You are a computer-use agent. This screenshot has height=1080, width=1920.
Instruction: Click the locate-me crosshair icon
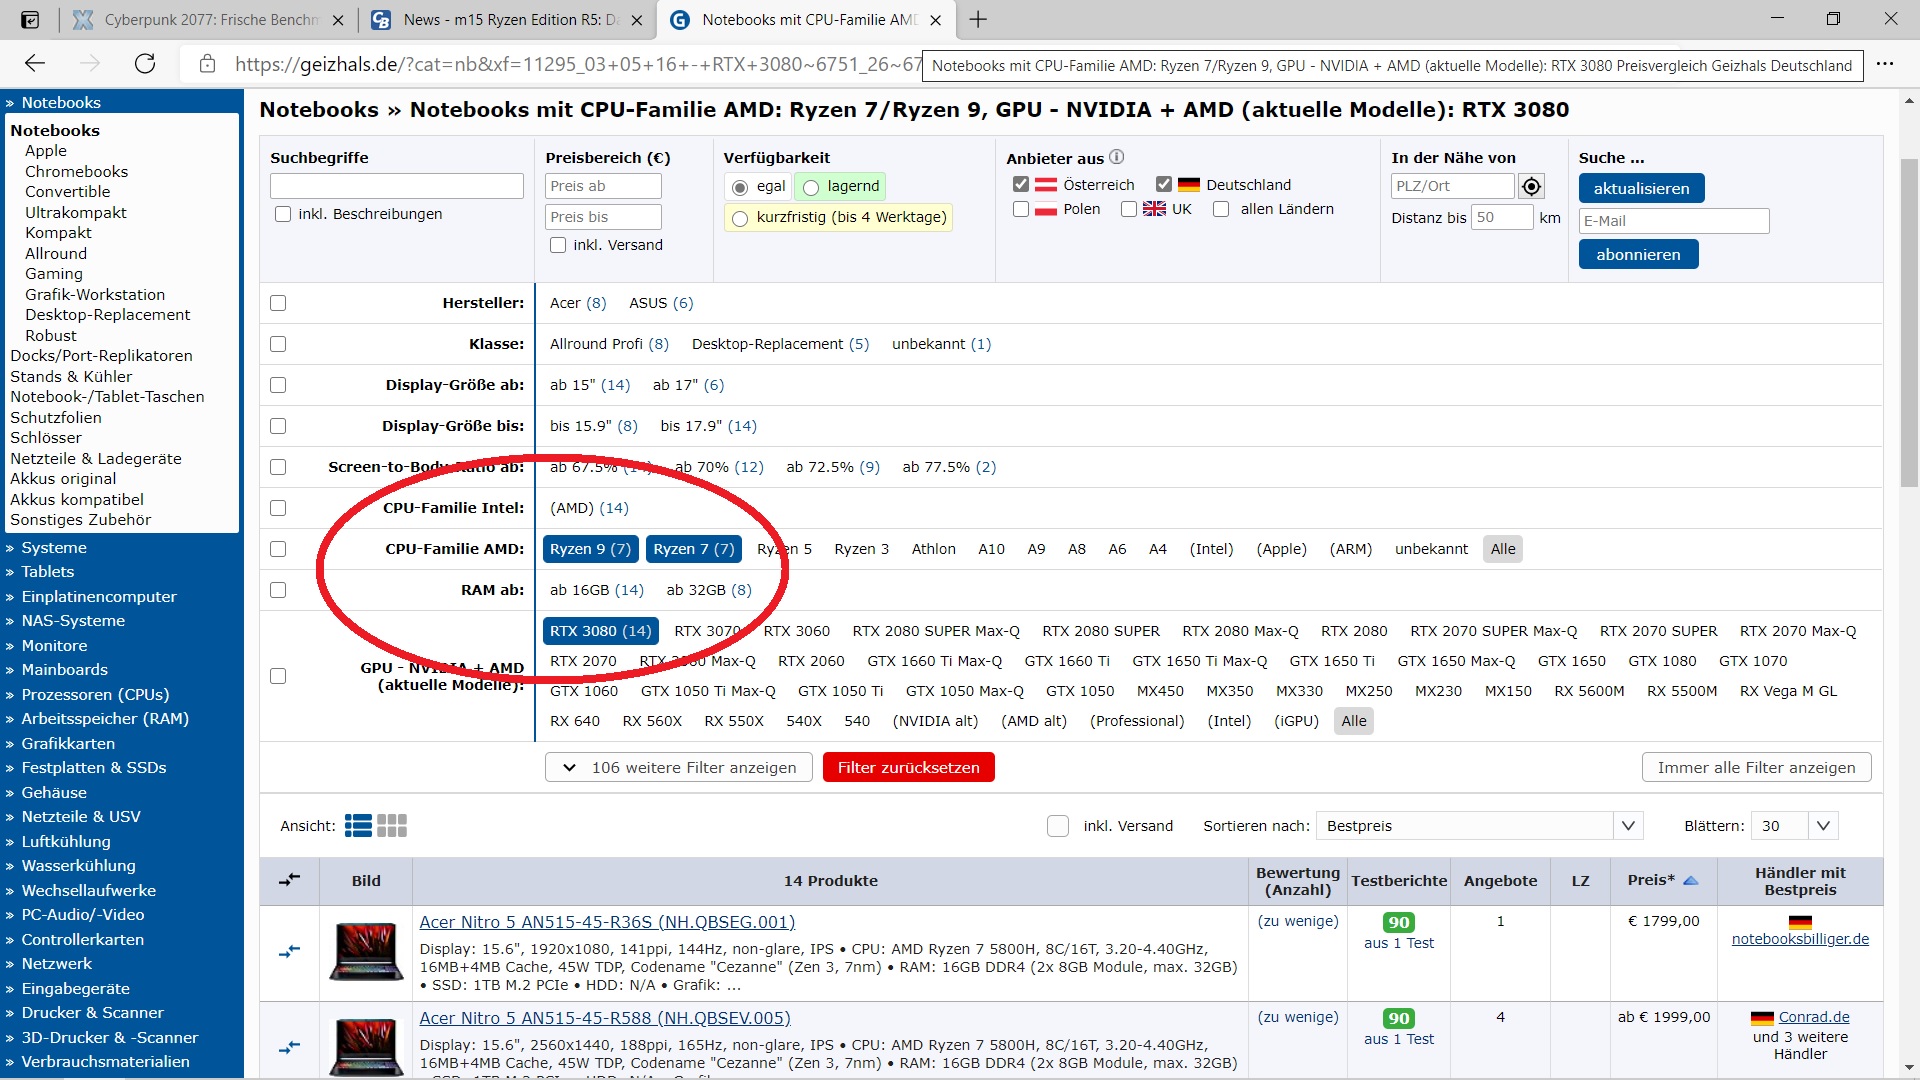click(x=1531, y=187)
